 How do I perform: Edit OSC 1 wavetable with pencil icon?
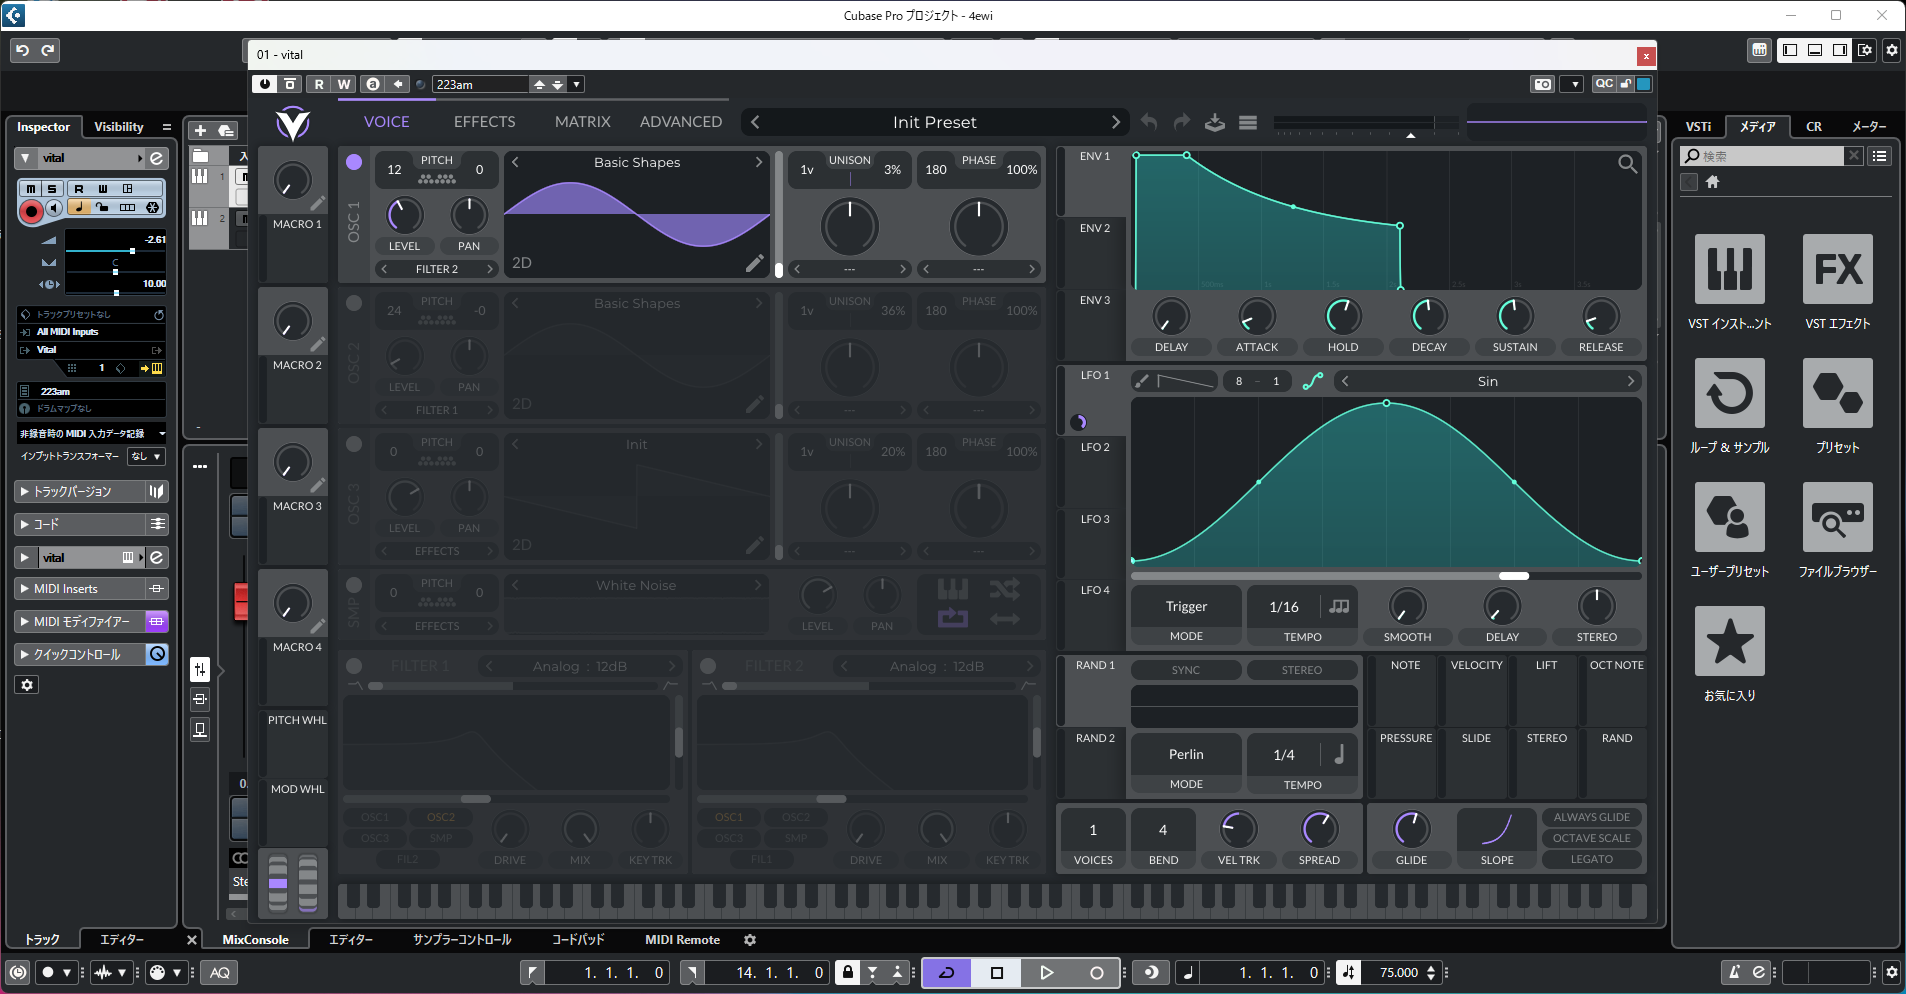coord(755,263)
